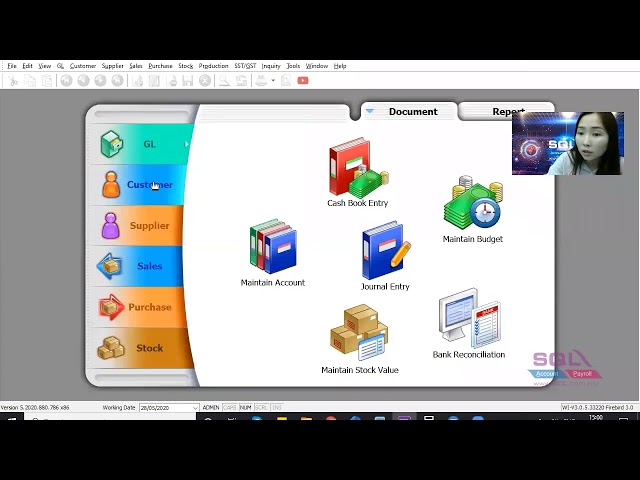
Task: Go to first record toolbar button
Action: pos(66,81)
